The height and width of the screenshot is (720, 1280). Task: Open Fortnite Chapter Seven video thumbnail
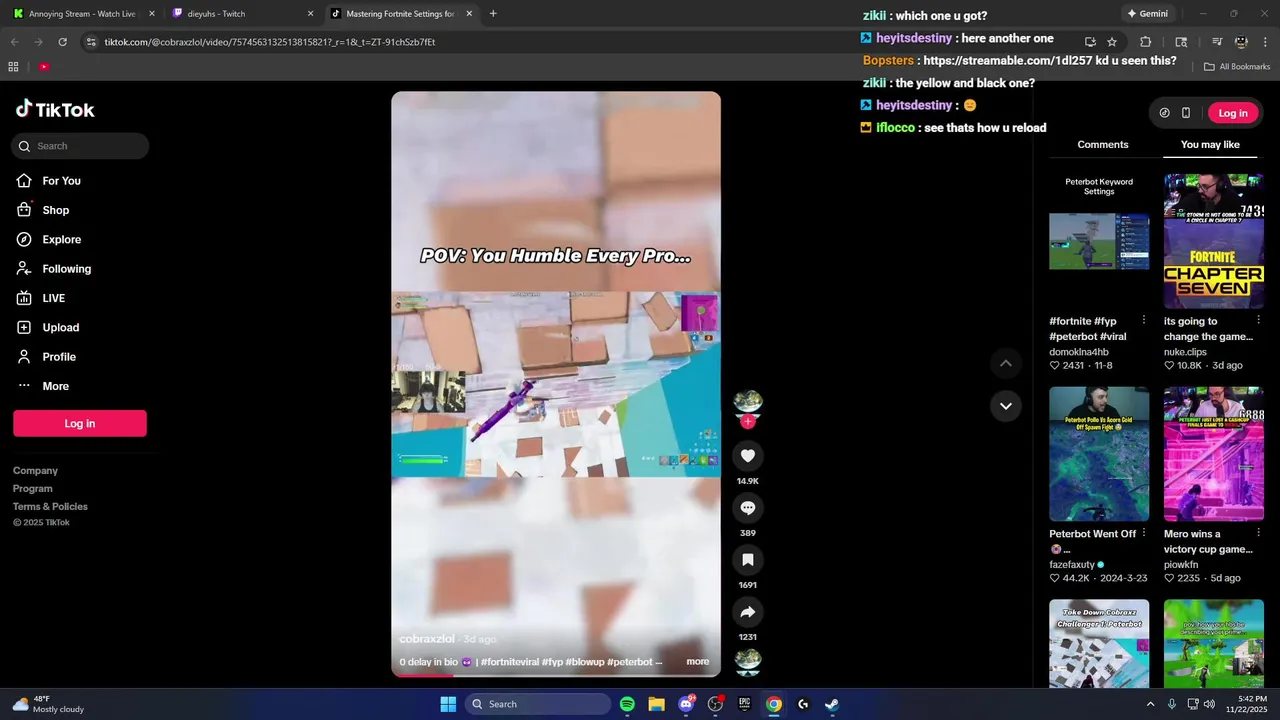[1214, 241]
